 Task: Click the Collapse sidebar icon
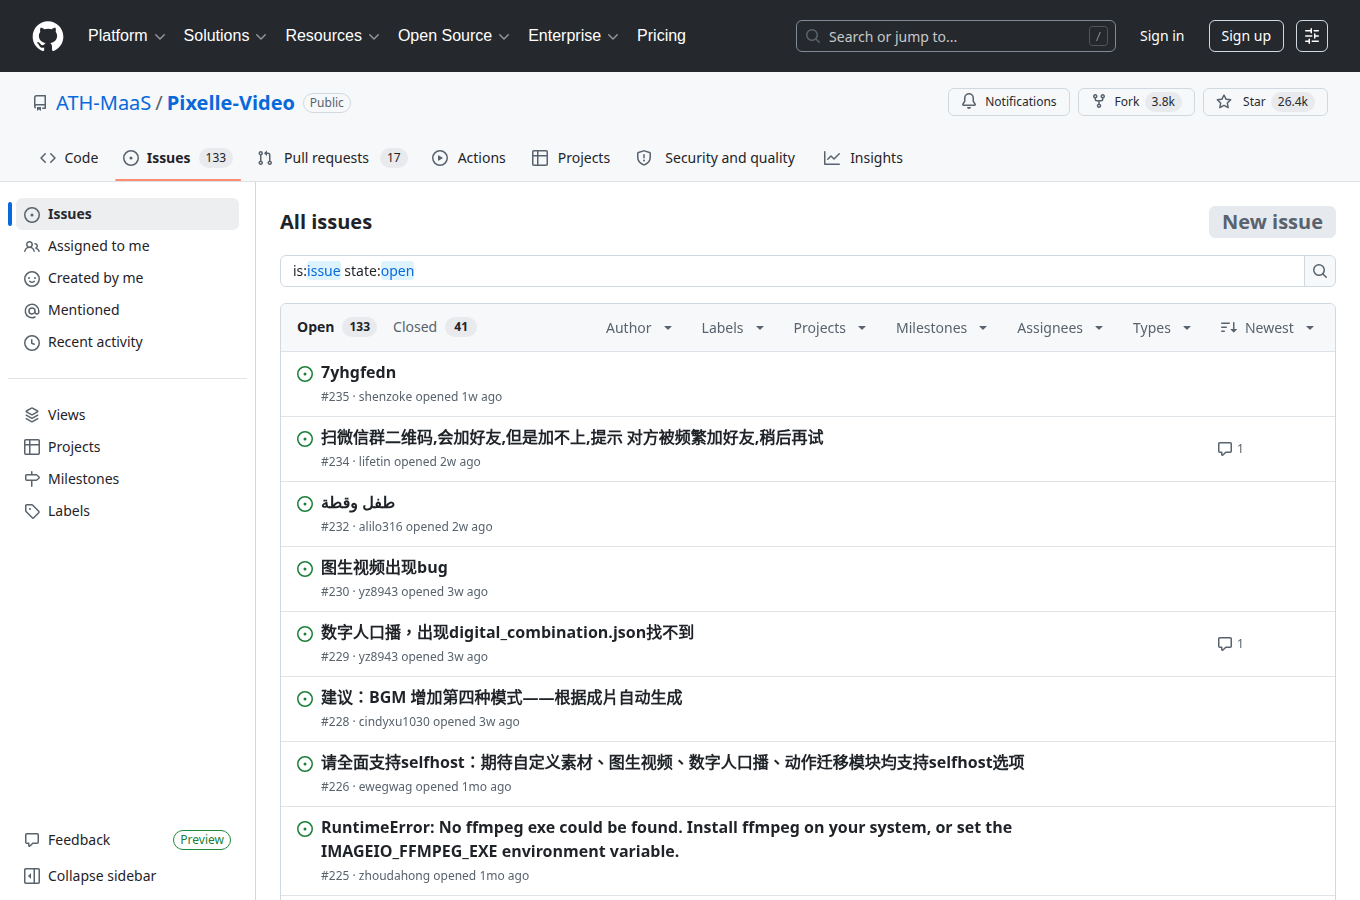point(32,876)
